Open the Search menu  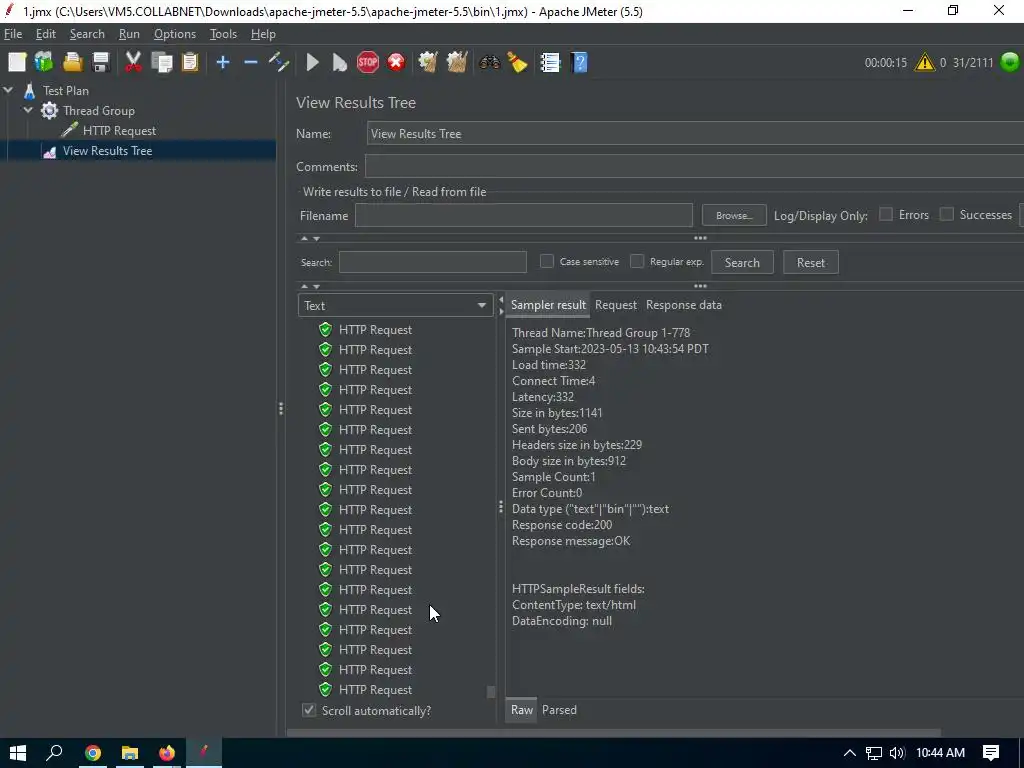coord(87,34)
